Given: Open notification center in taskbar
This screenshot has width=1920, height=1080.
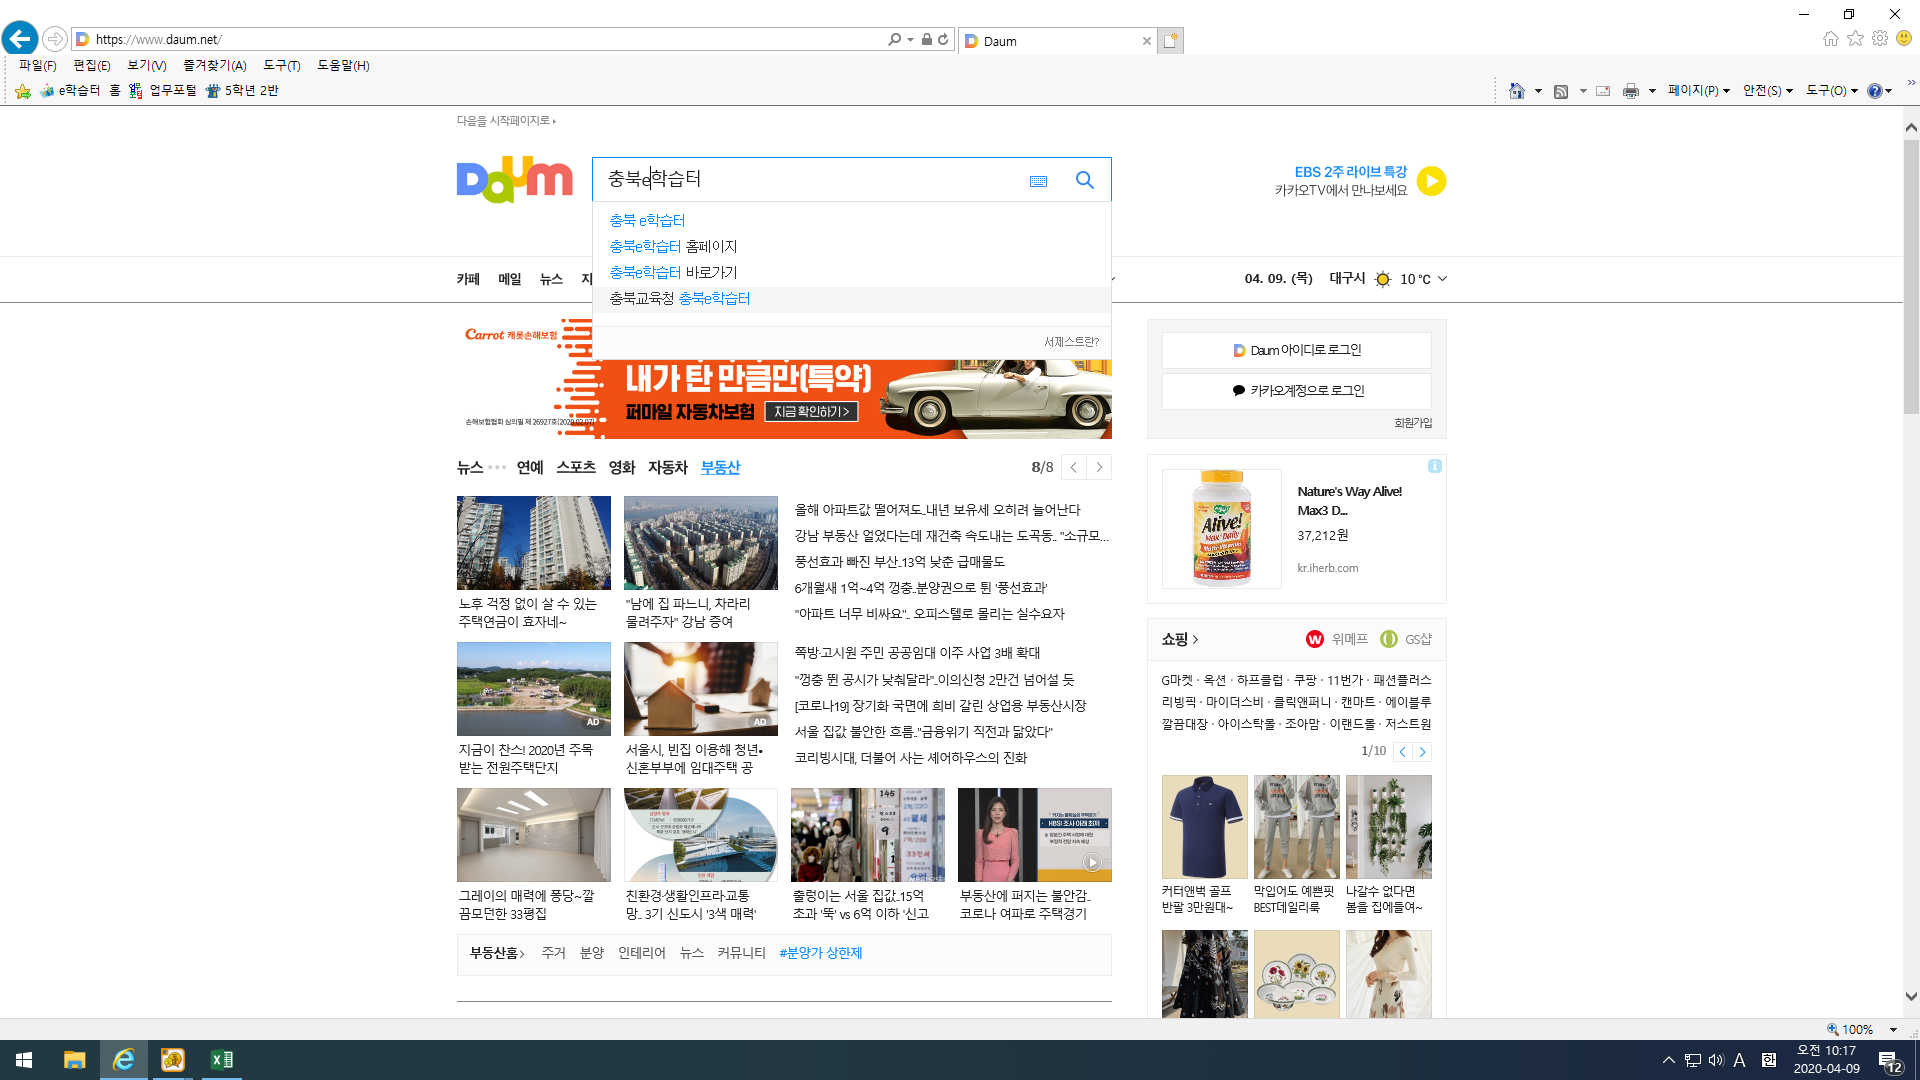Looking at the screenshot, I should click(x=1889, y=1061).
